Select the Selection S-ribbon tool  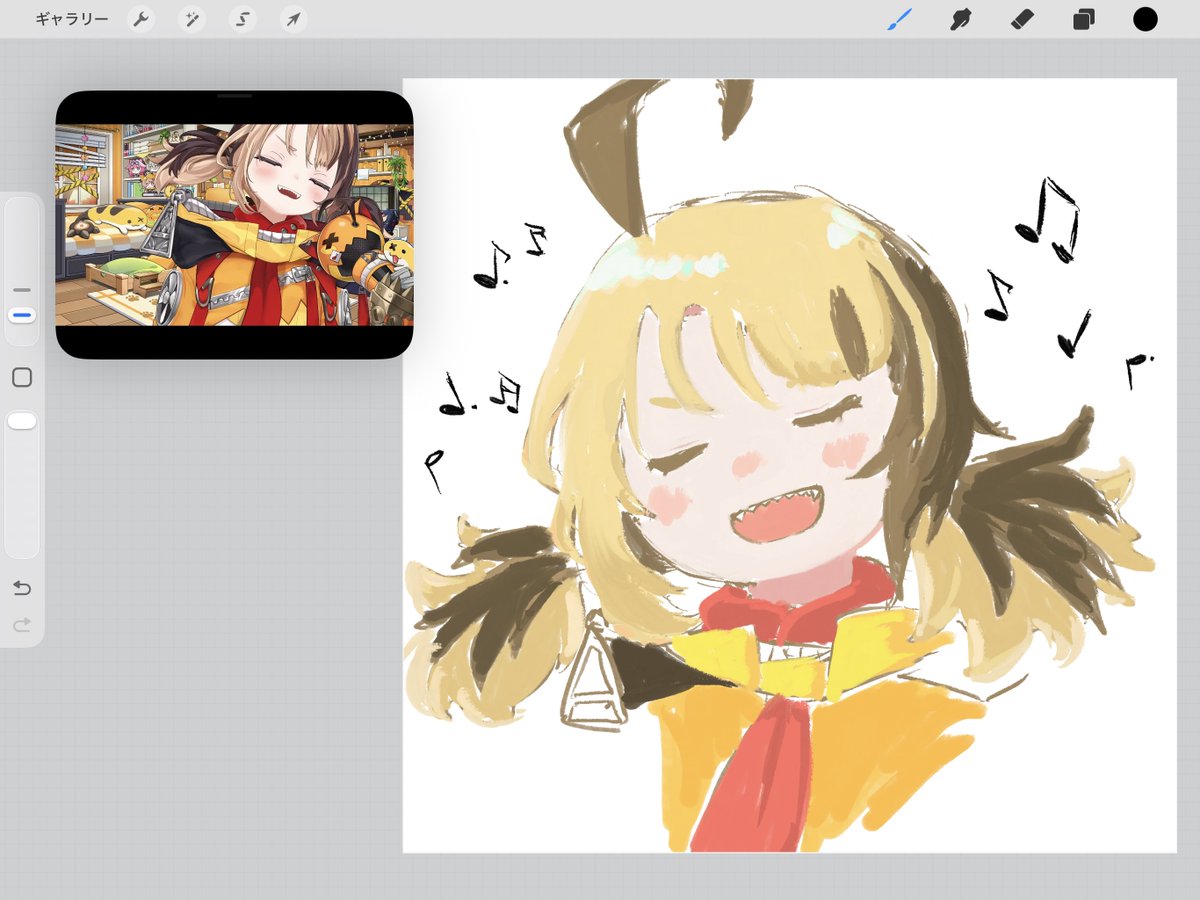click(242, 19)
